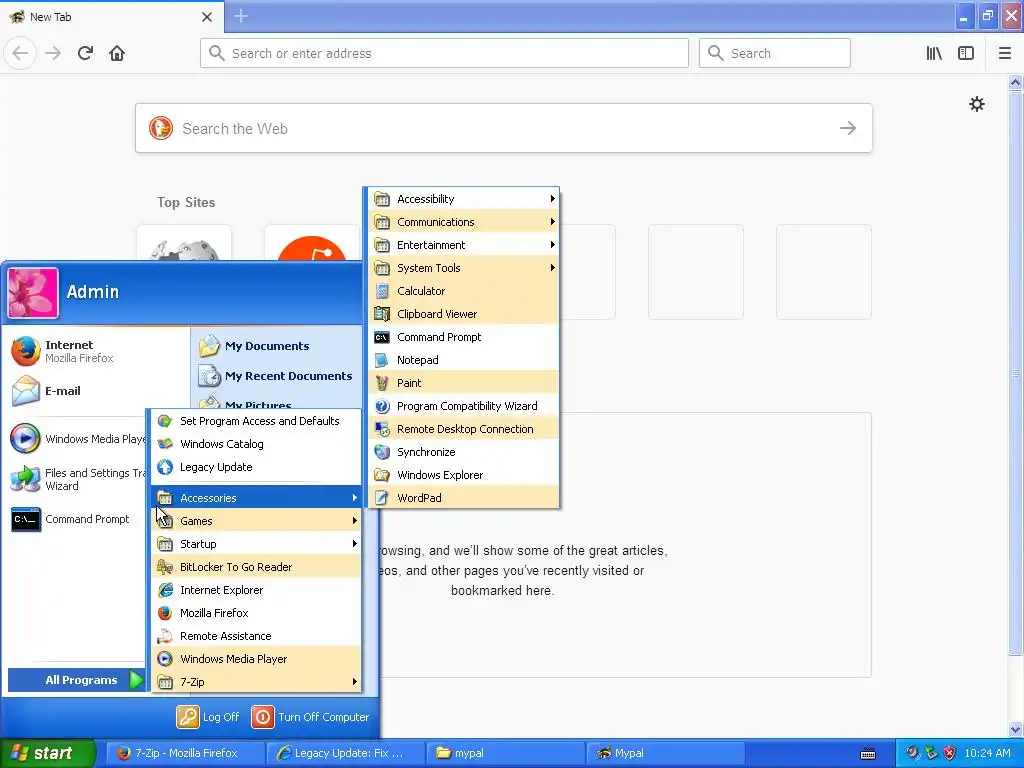Select the highlighted Accessories folder
The image size is (1024, 768).
(x=256, y=498)
